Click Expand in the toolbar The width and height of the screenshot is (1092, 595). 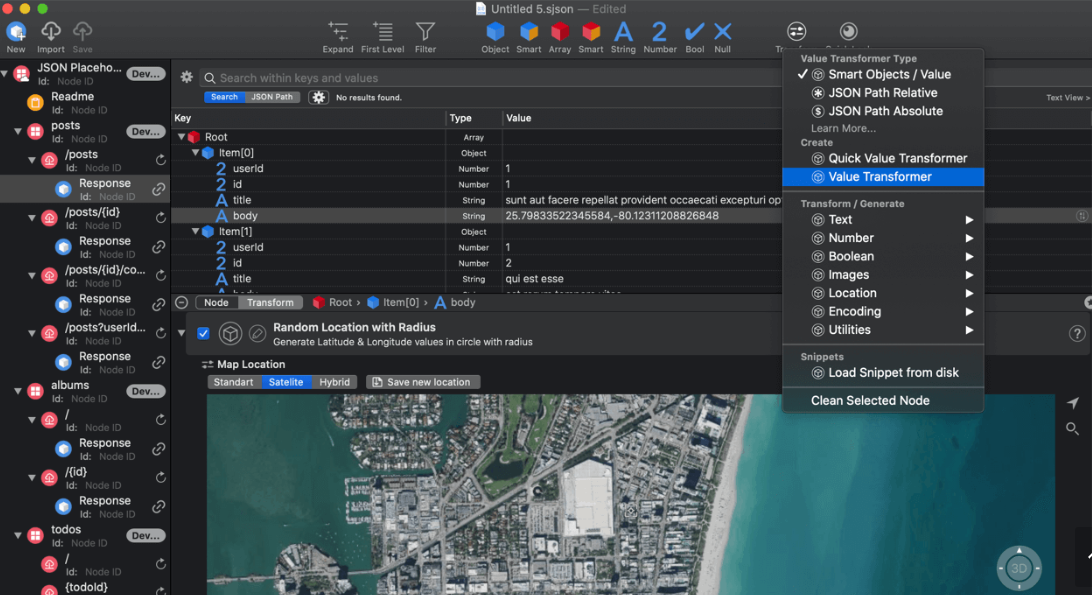click(x=338, y=32)
